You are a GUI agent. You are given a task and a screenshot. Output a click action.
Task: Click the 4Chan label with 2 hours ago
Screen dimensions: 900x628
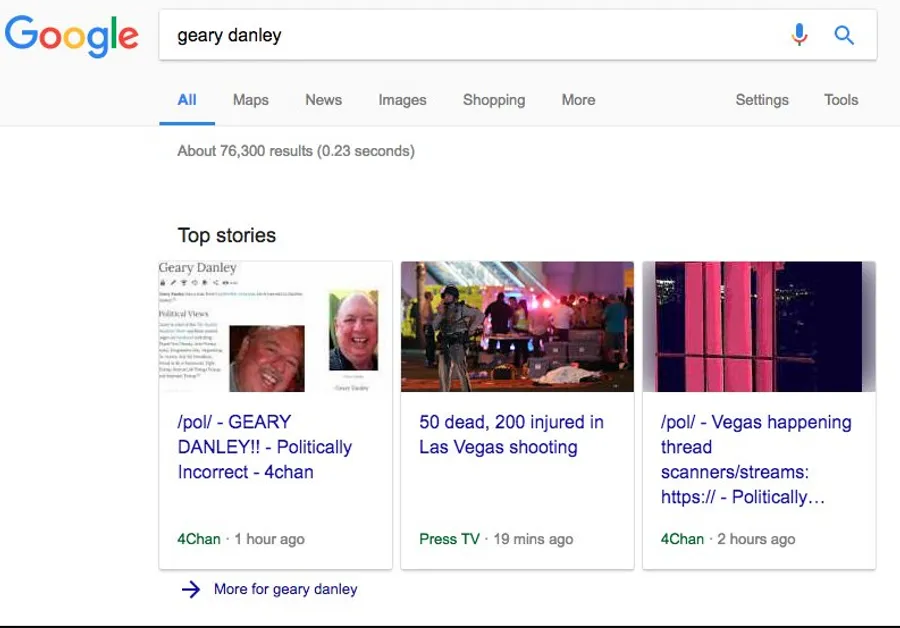(x=682, y=539)
